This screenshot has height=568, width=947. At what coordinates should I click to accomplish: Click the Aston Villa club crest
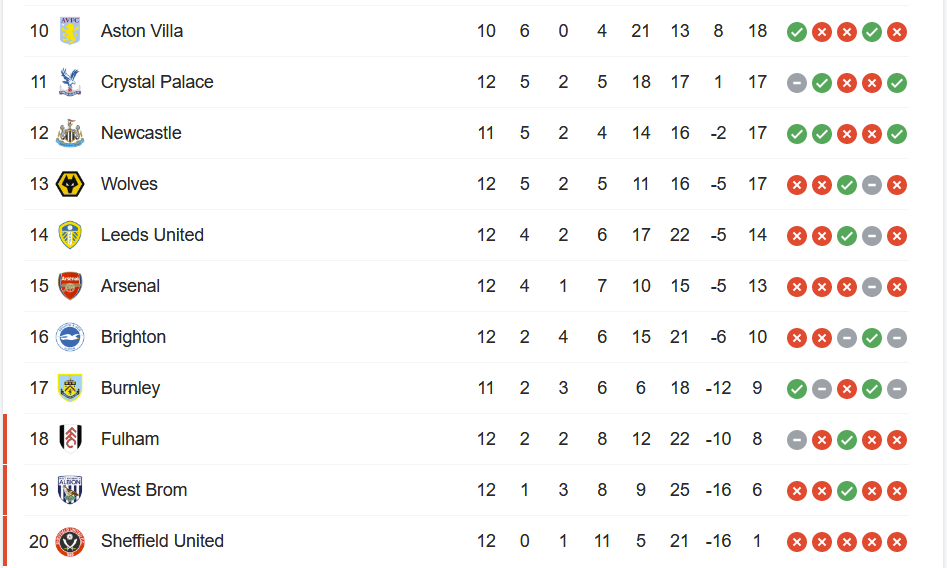coord(70,31)
